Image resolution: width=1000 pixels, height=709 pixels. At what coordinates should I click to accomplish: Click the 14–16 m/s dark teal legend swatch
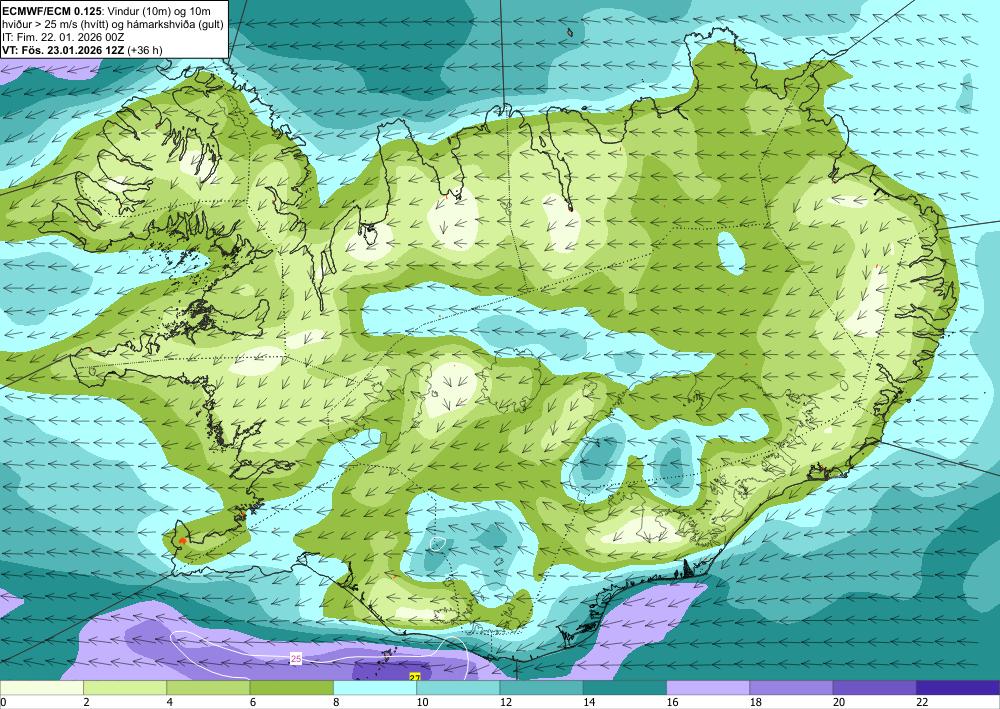tap(625, 688)
